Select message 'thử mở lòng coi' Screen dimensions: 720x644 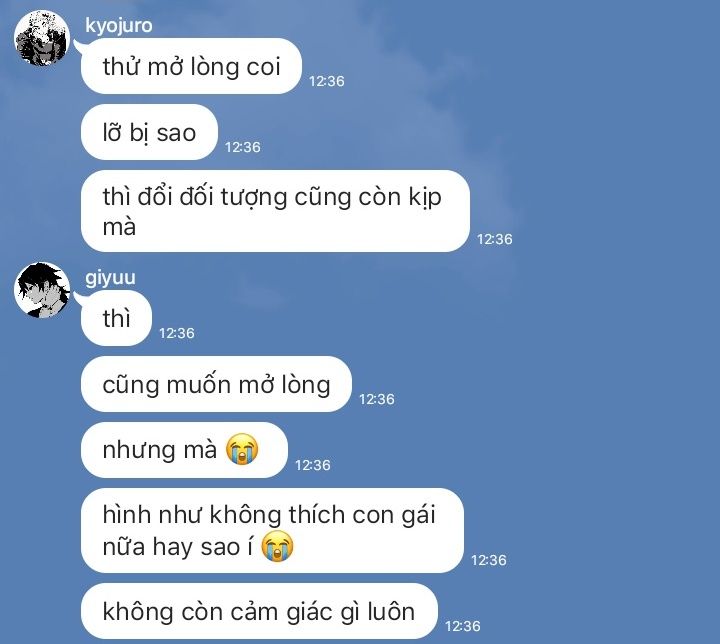[191, 66]
